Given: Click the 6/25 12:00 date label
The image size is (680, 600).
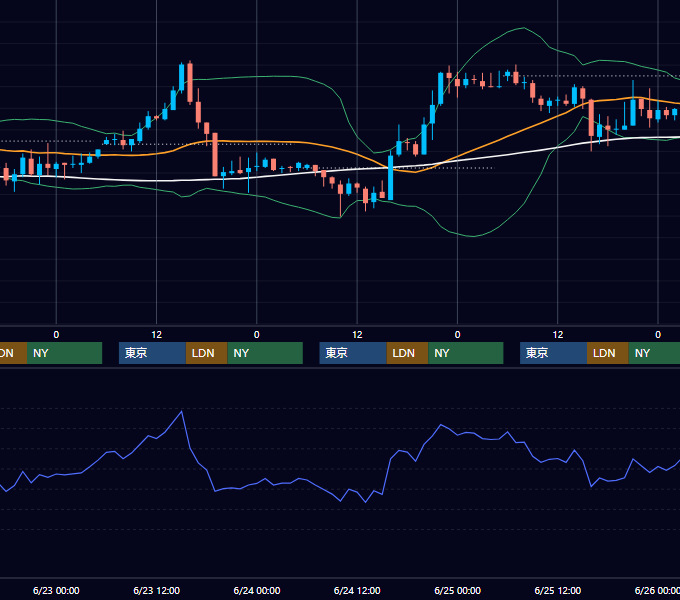Looking at the screenshot, I should (x=558, y=590).
